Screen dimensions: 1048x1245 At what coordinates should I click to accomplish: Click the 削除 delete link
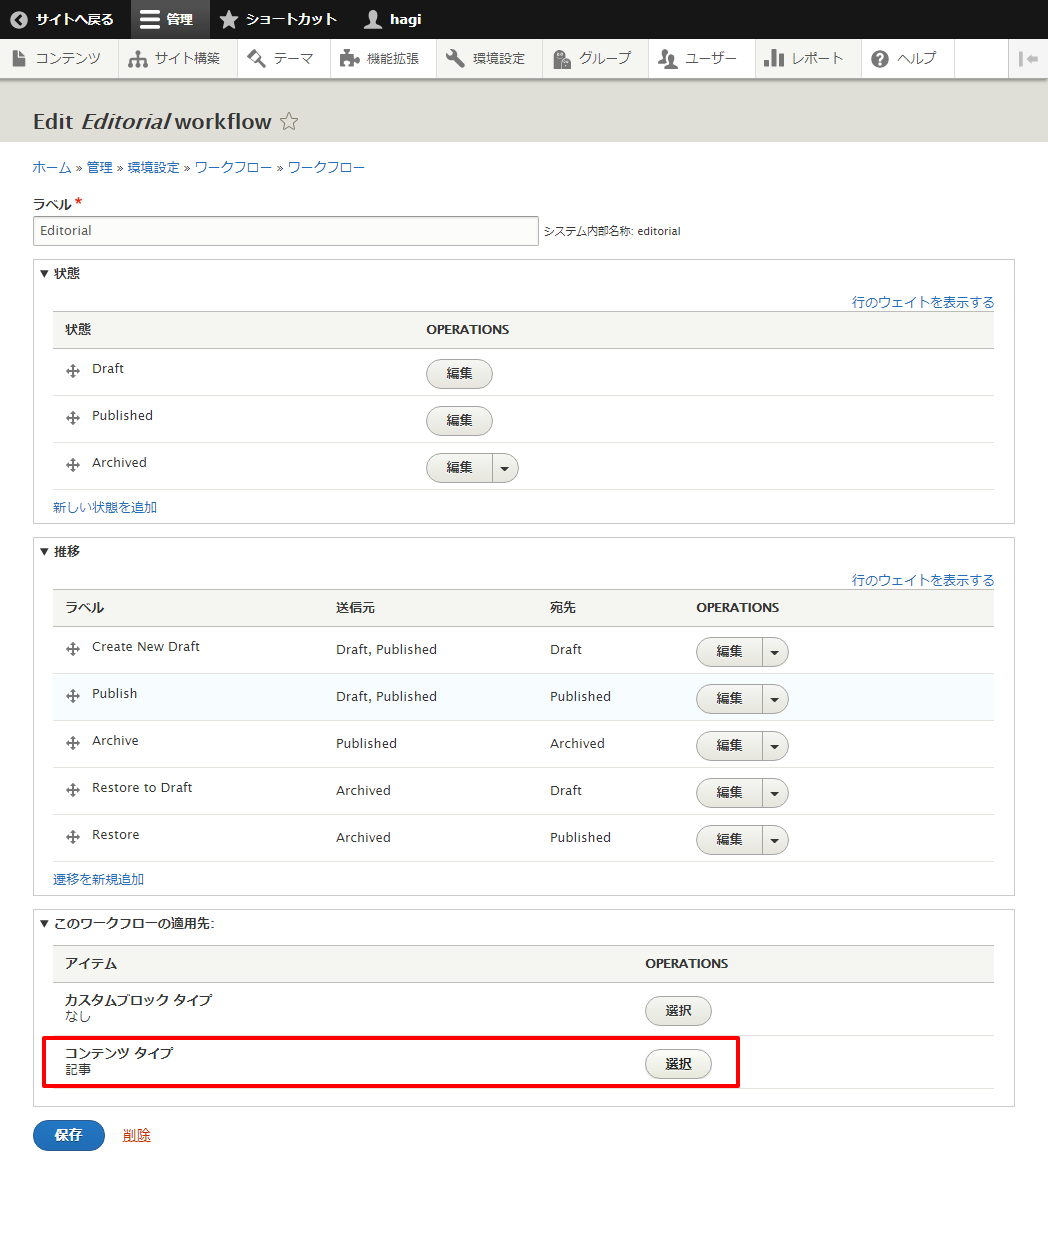tap(137, 1135)
